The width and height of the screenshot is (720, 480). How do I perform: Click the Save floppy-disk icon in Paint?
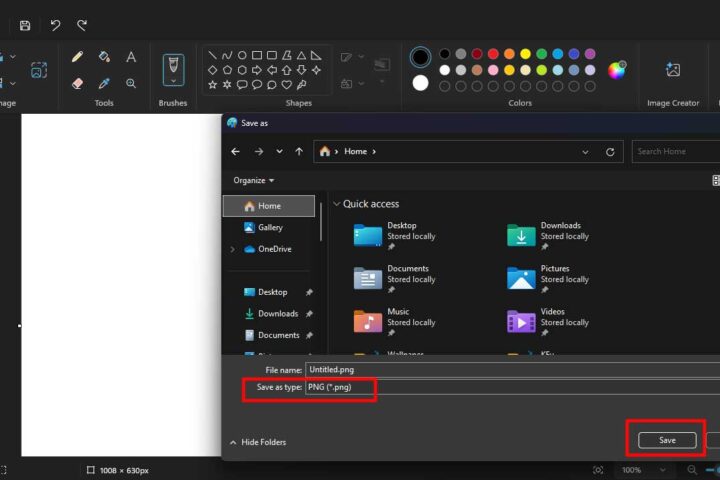(25, 25)
